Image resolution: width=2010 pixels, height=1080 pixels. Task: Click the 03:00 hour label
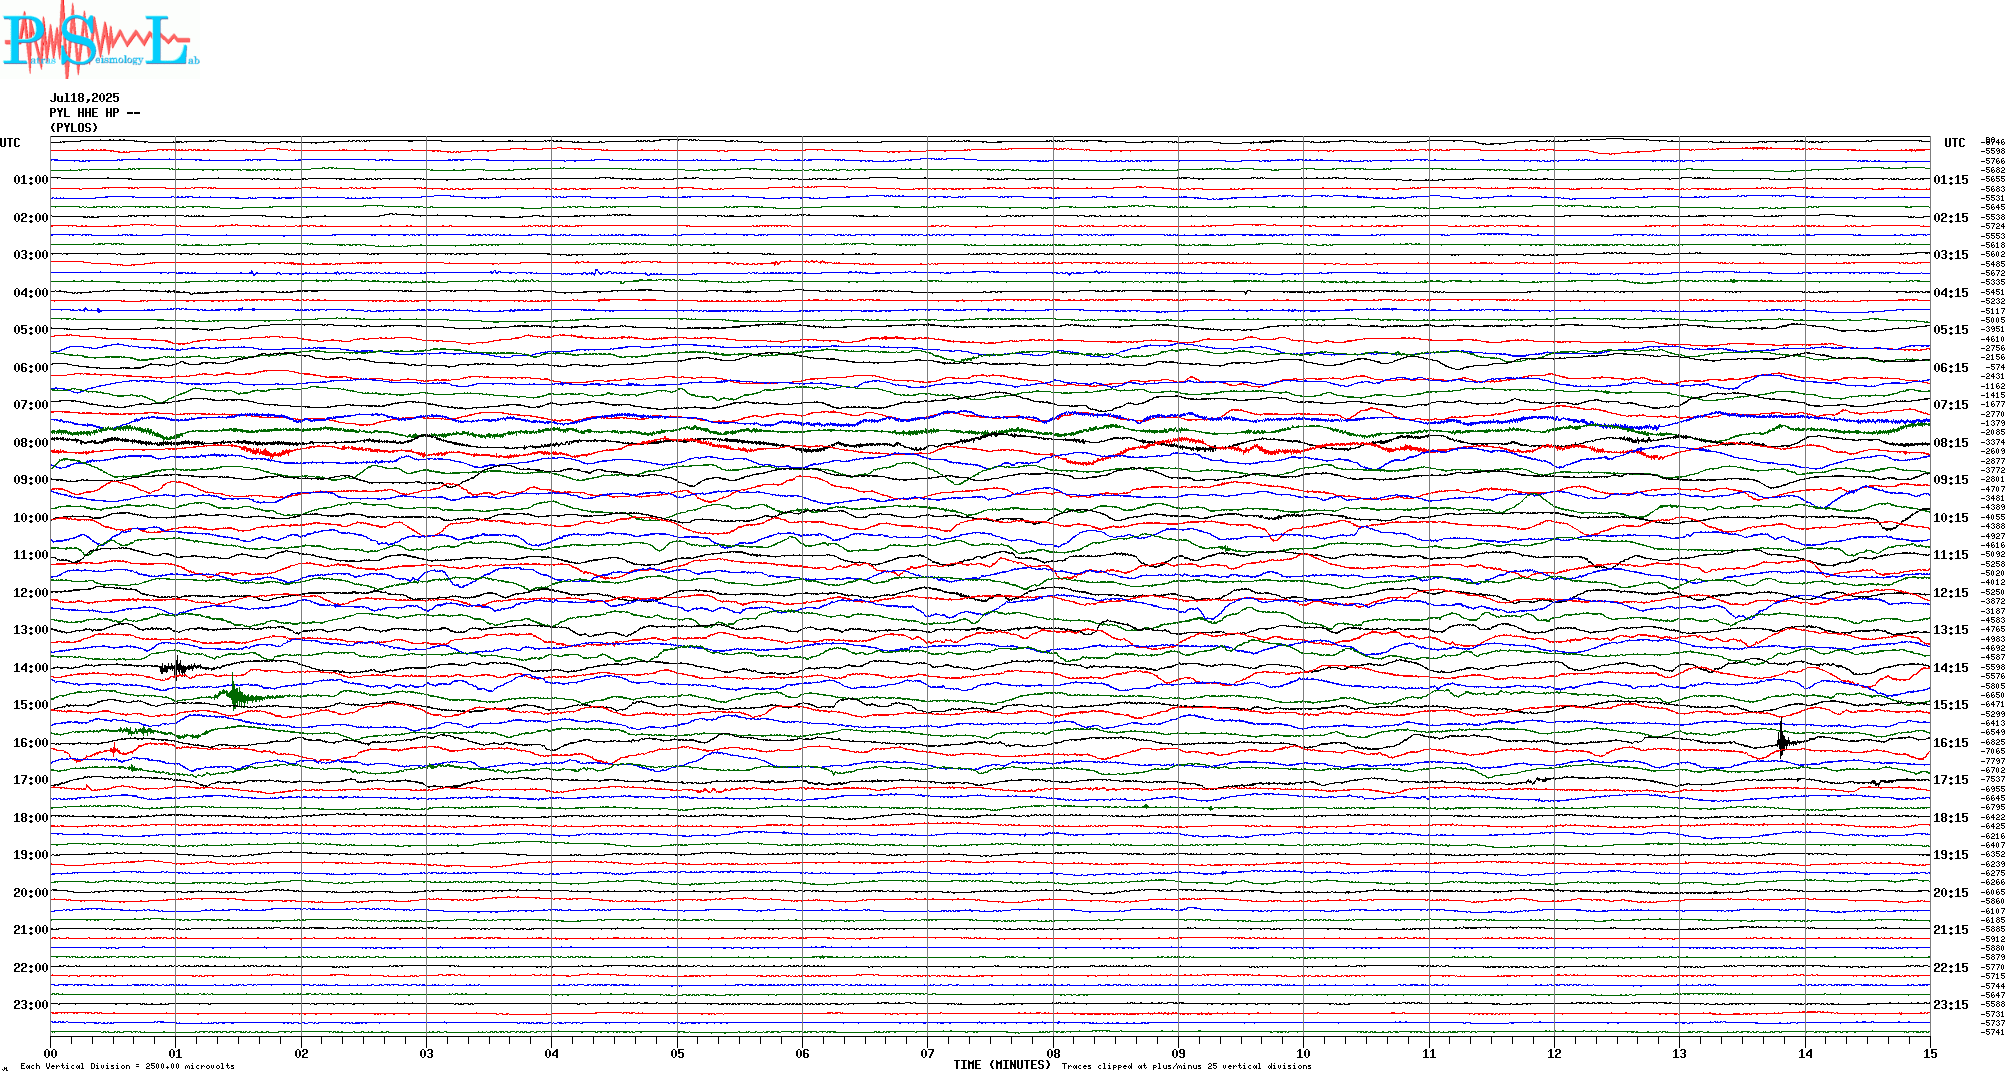[x=30, y=255]
